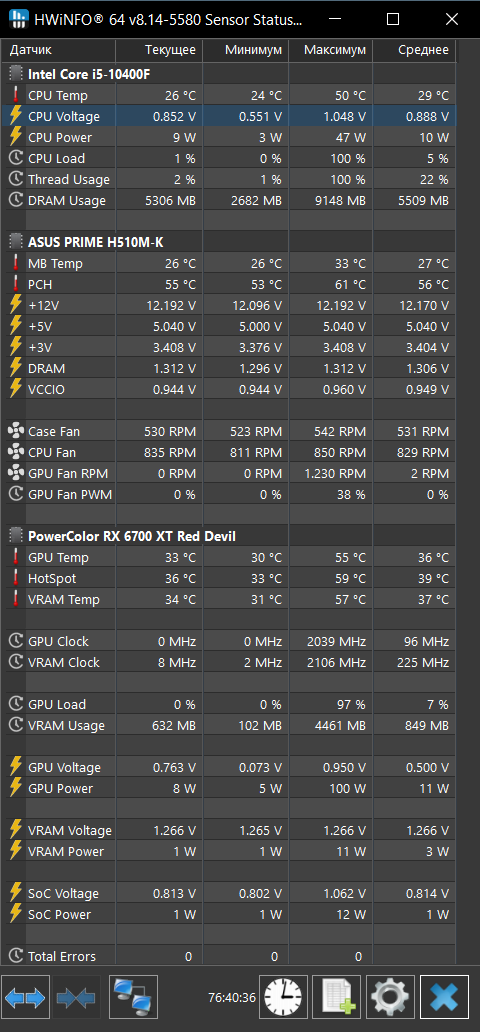480x1032 pixels.
Task: Close the window using title bar X
Action: 451,19
